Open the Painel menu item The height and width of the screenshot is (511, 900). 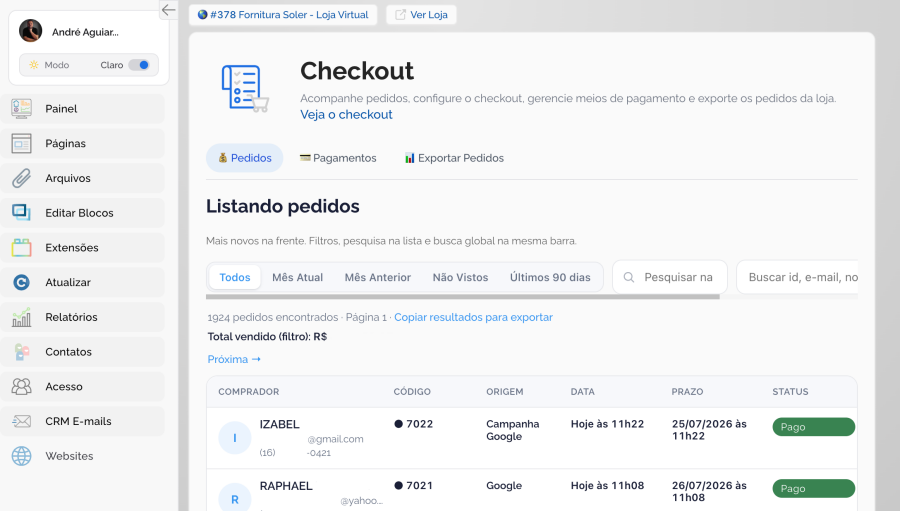[x=83, y=109]
